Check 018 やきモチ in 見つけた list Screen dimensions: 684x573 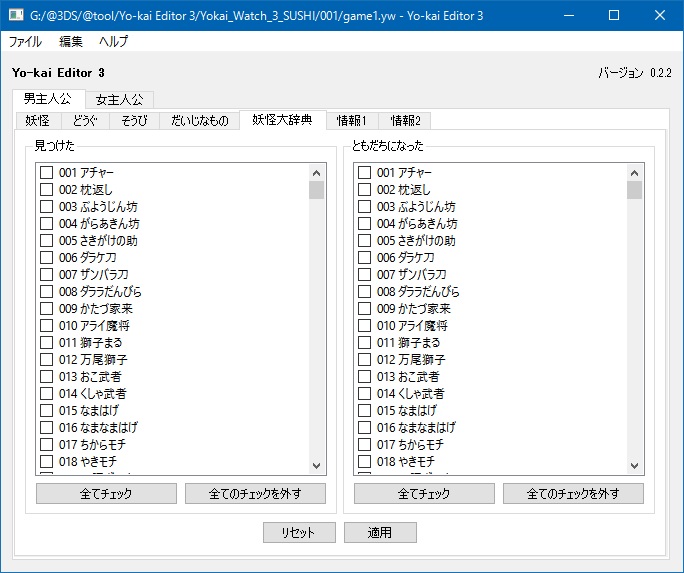47,461
